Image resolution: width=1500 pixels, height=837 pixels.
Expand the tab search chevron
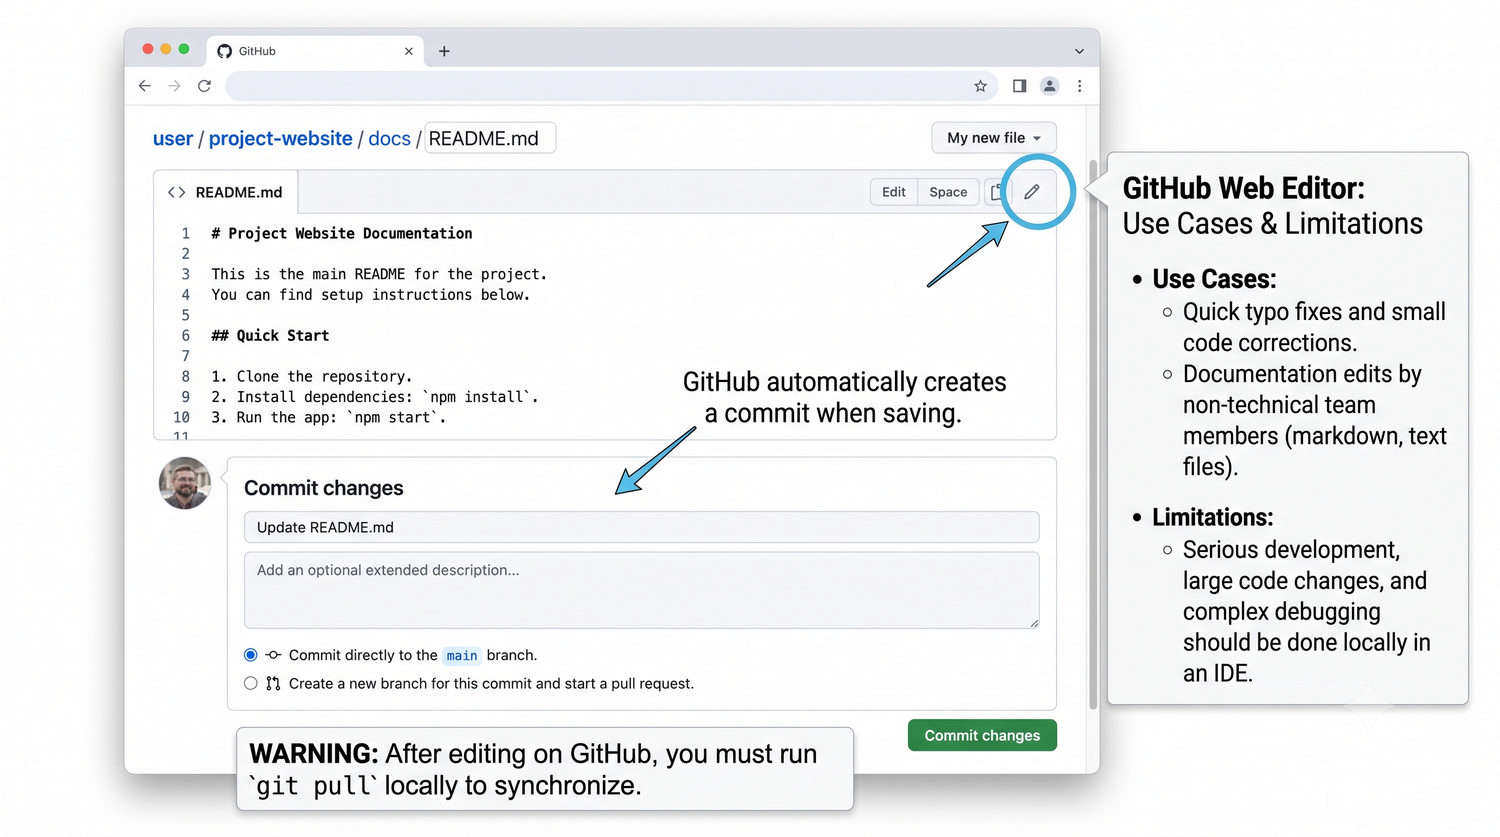coord(1079,51)
